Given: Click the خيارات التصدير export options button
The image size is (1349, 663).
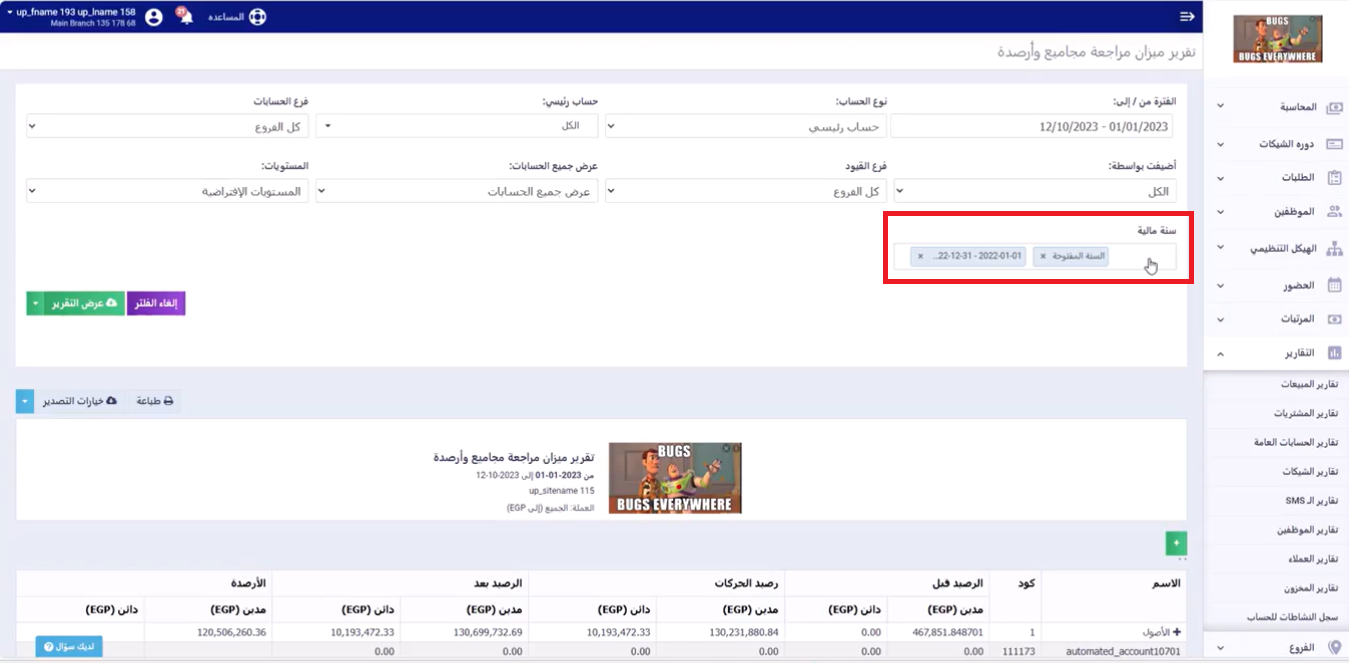Looking at the screenshot, I should click(x=79, y=401).
